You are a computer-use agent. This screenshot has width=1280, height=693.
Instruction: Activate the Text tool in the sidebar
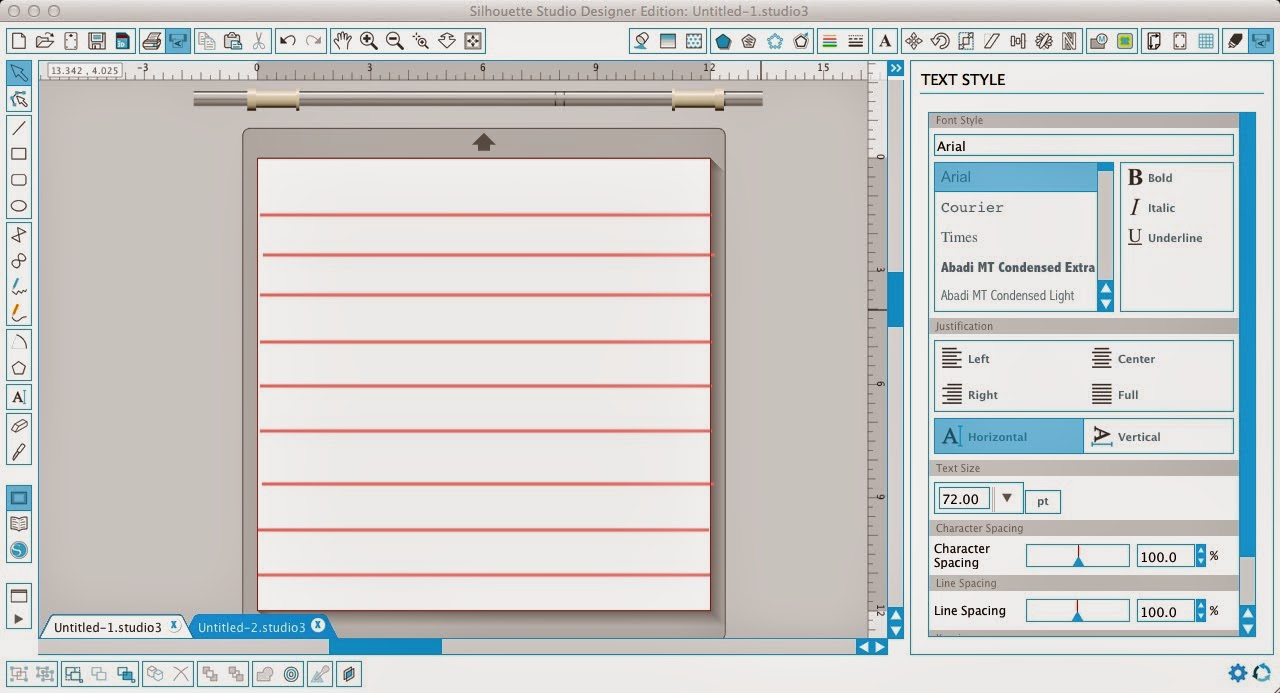[20, 397]
